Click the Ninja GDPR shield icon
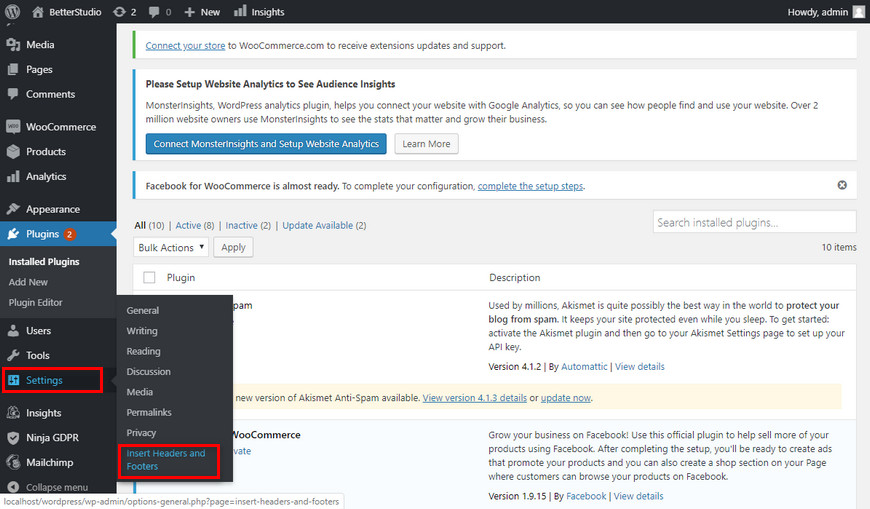The height and width of the screenshot is (509, 870). (13, 437)
